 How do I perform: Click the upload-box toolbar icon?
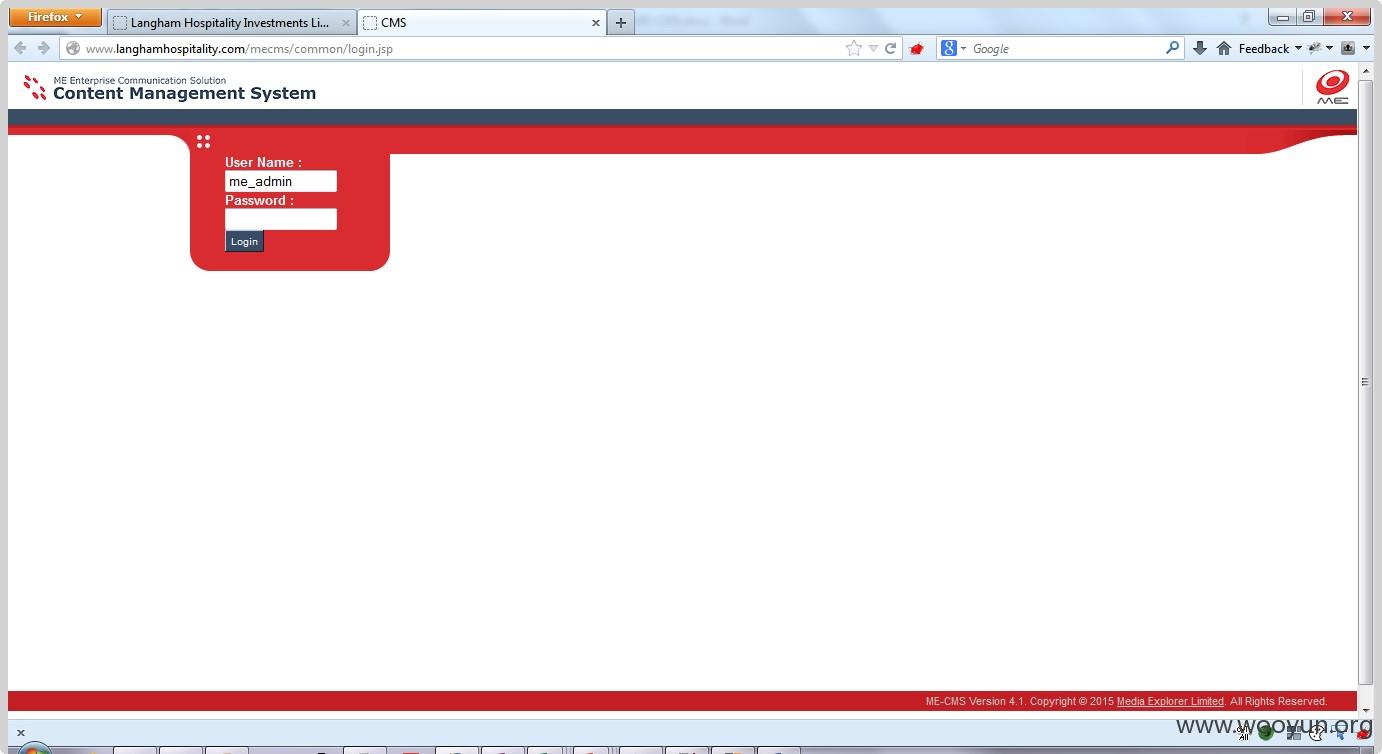(x=1348, y=48)
